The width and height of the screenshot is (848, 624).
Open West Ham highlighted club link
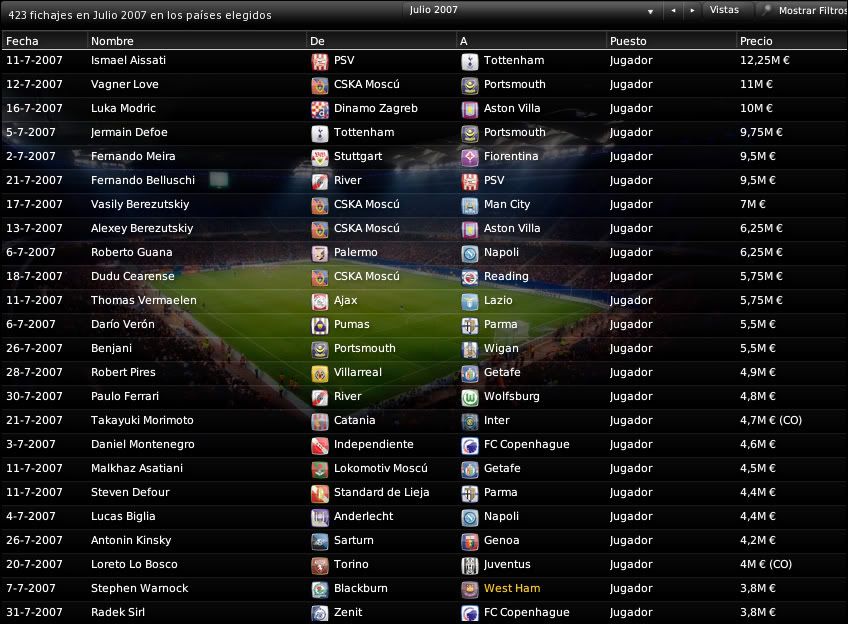point(512,588)
